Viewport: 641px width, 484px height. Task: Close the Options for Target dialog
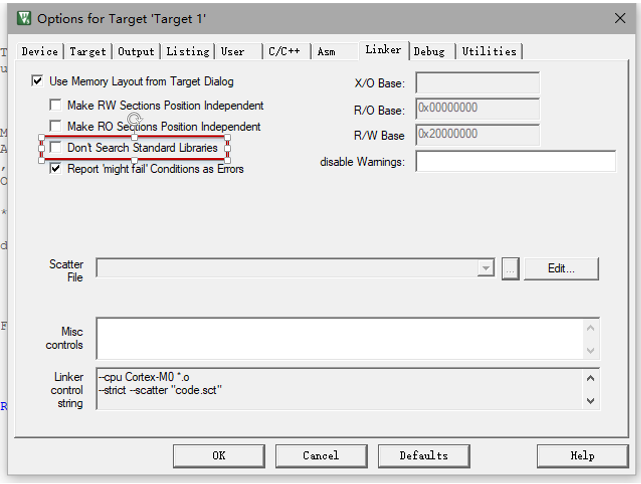pyautogui.click(x=619, y=18)
